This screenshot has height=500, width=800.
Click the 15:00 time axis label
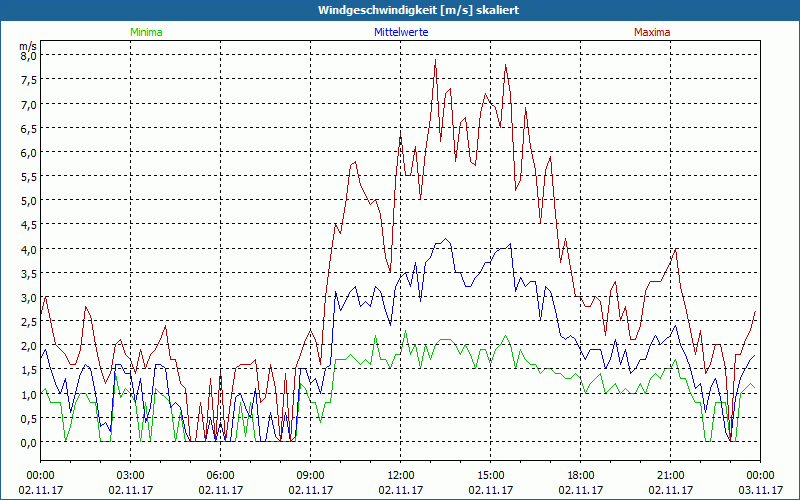tap(491, 476)
